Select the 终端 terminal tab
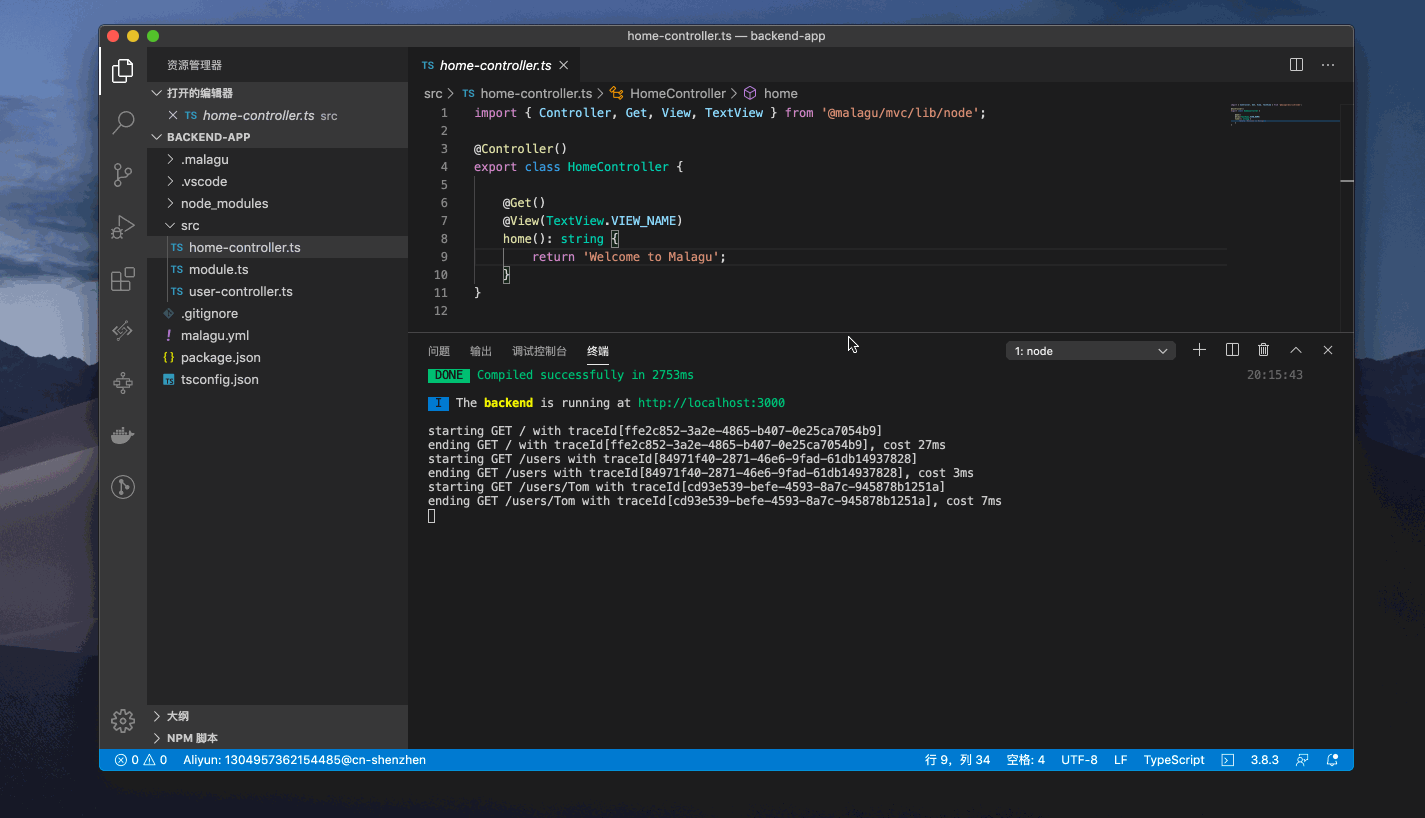The height and width of the screenshot is (818, 1425). pyautogui.click(x=598, y=351)
